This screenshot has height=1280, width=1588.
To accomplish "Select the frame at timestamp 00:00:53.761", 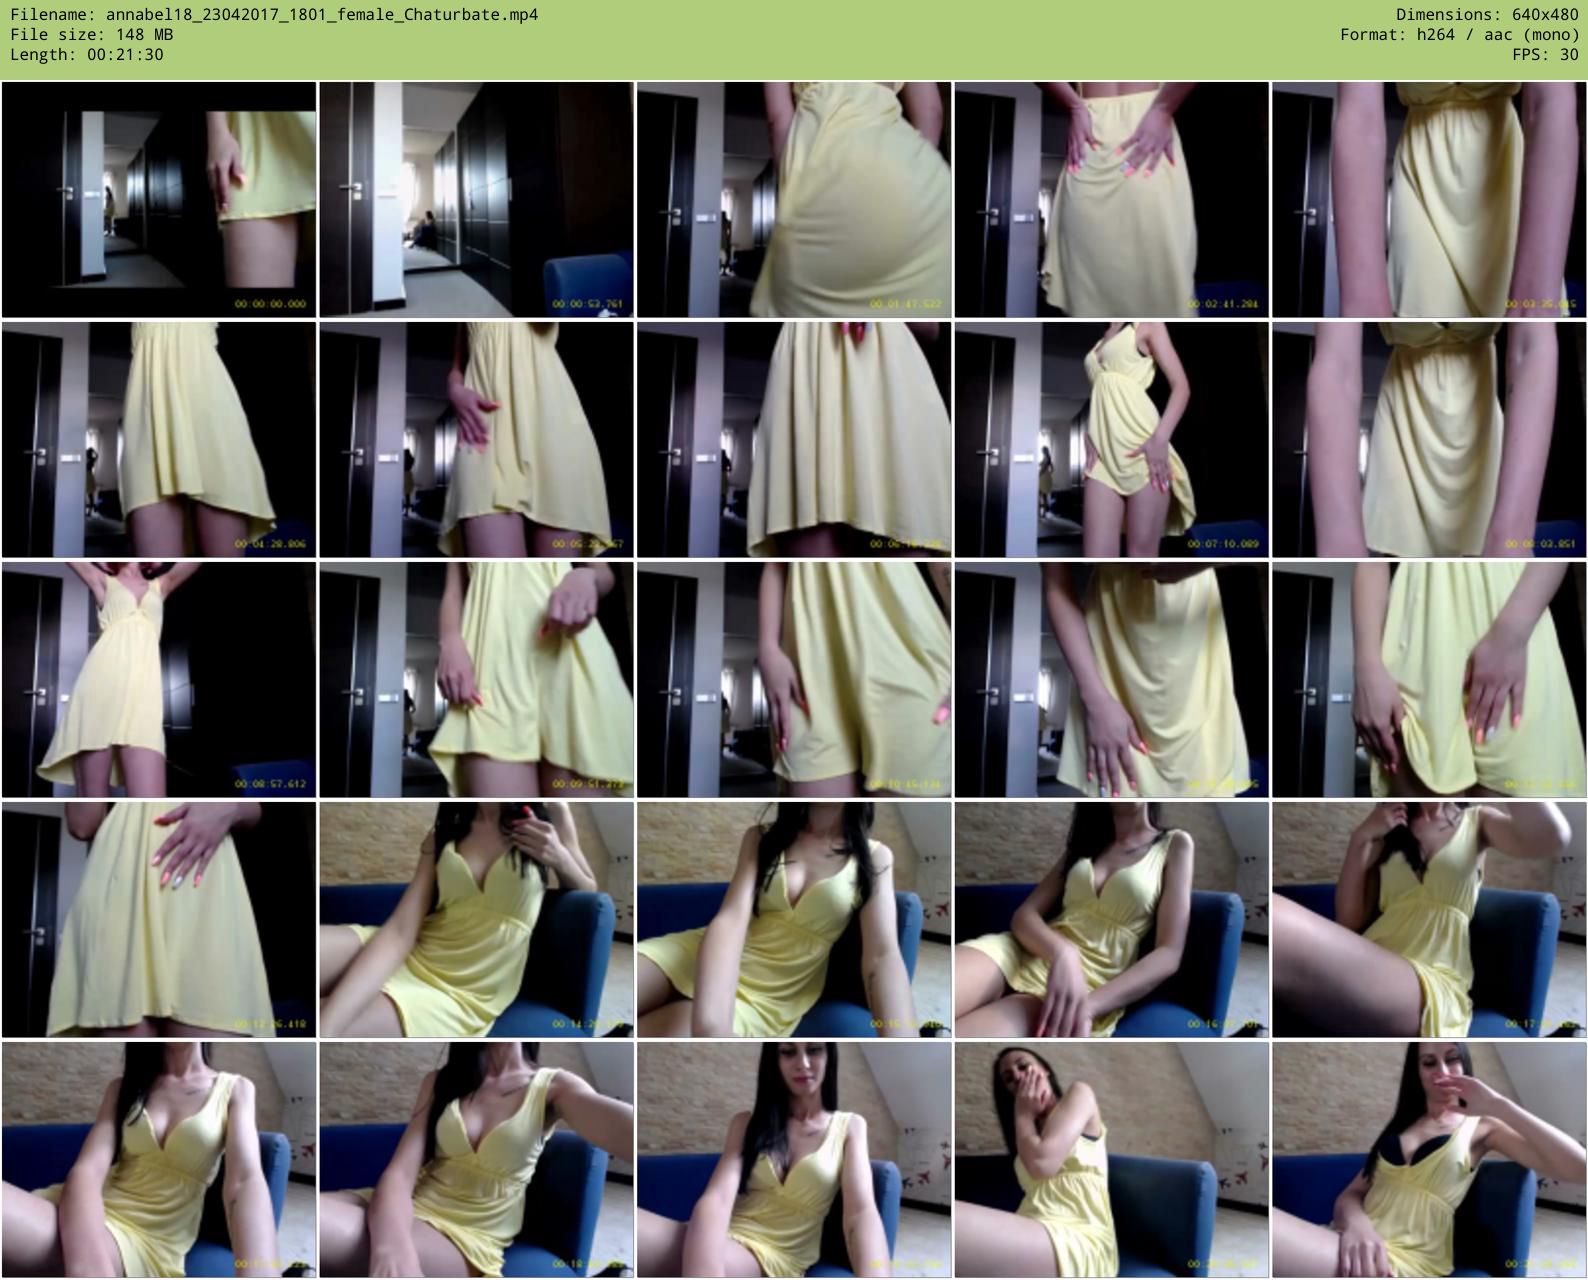I will pos(476,200).
